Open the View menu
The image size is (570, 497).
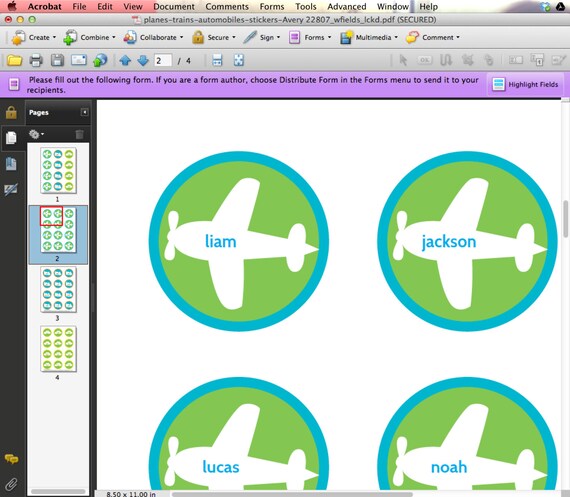click(133, 7)
